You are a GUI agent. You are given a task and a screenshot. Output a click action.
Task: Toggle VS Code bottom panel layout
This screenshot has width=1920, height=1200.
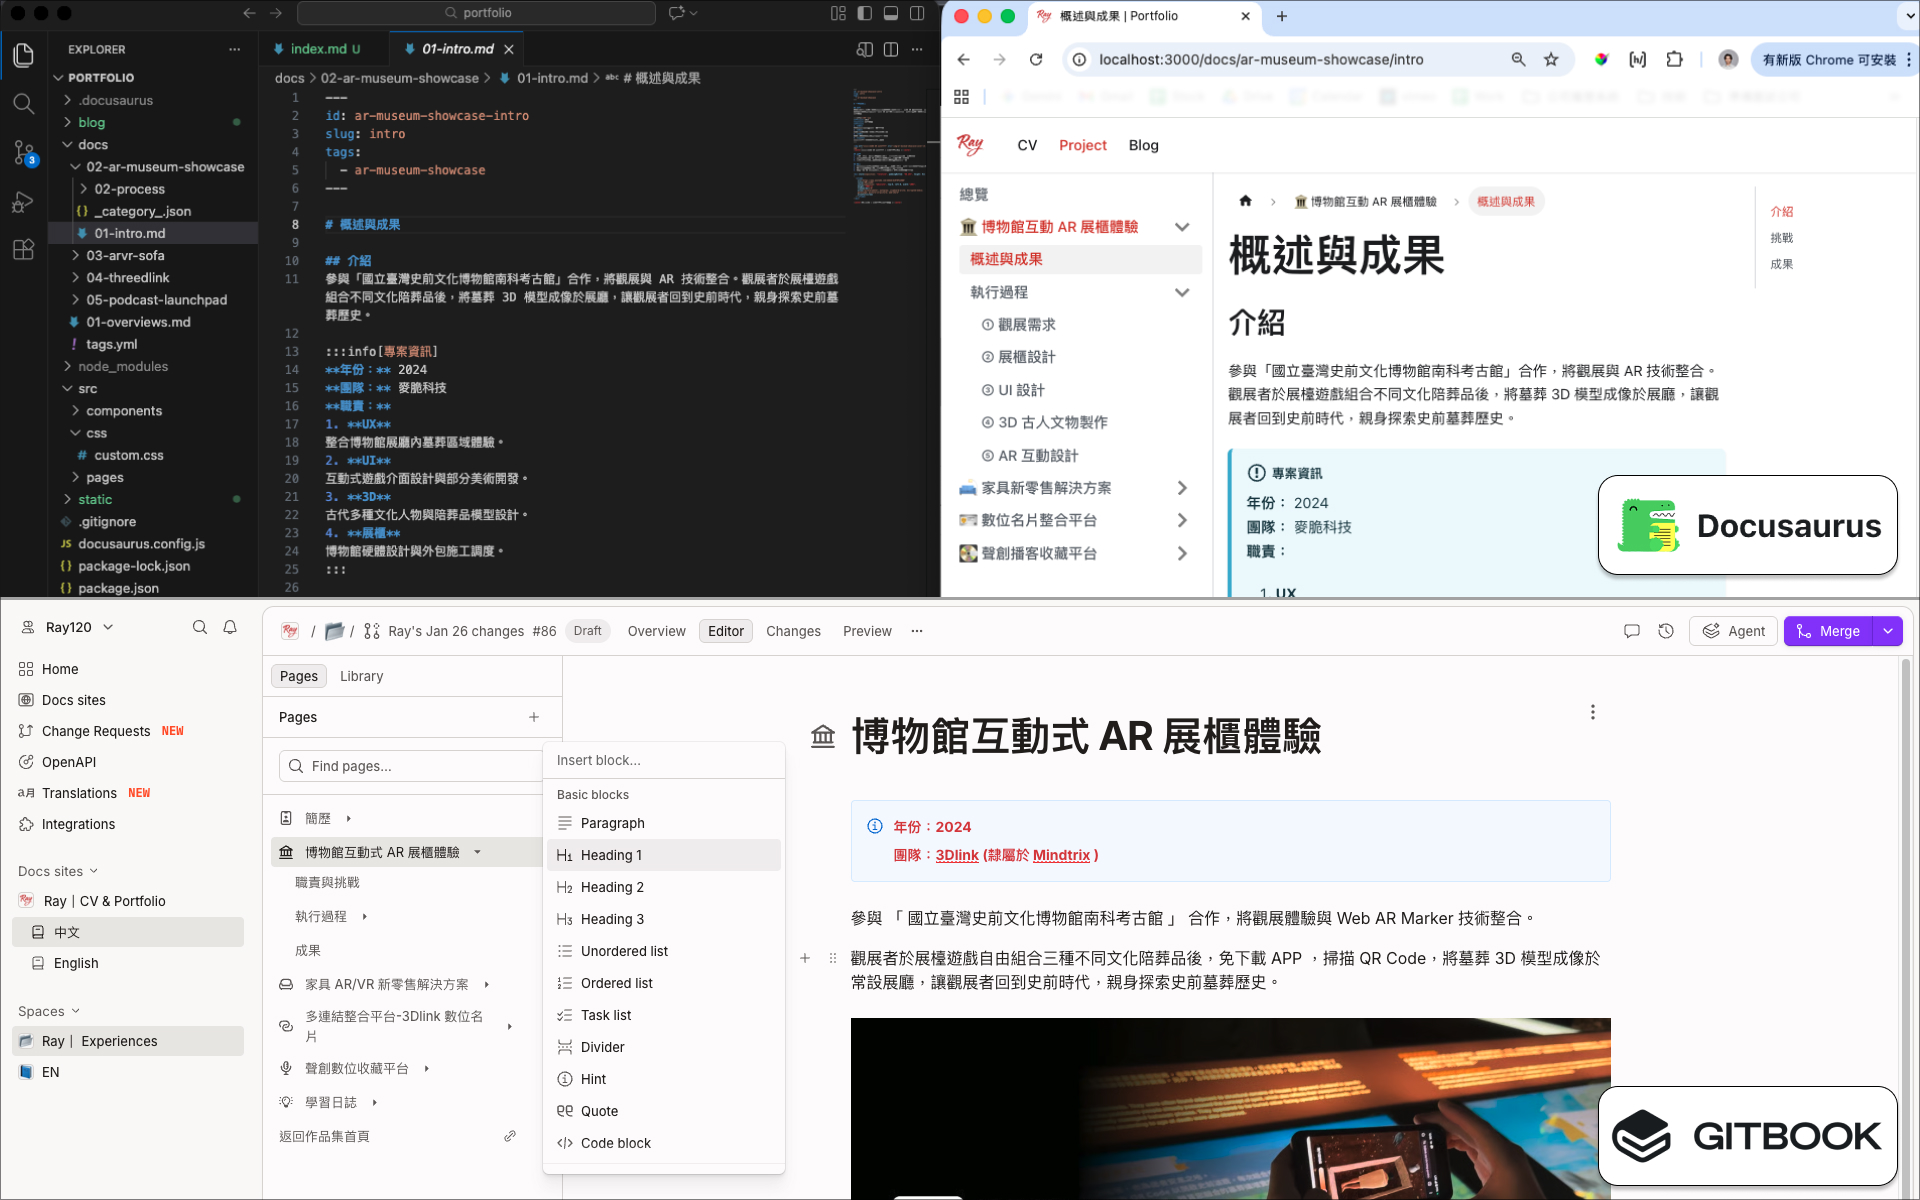click(x=891, y=13)
